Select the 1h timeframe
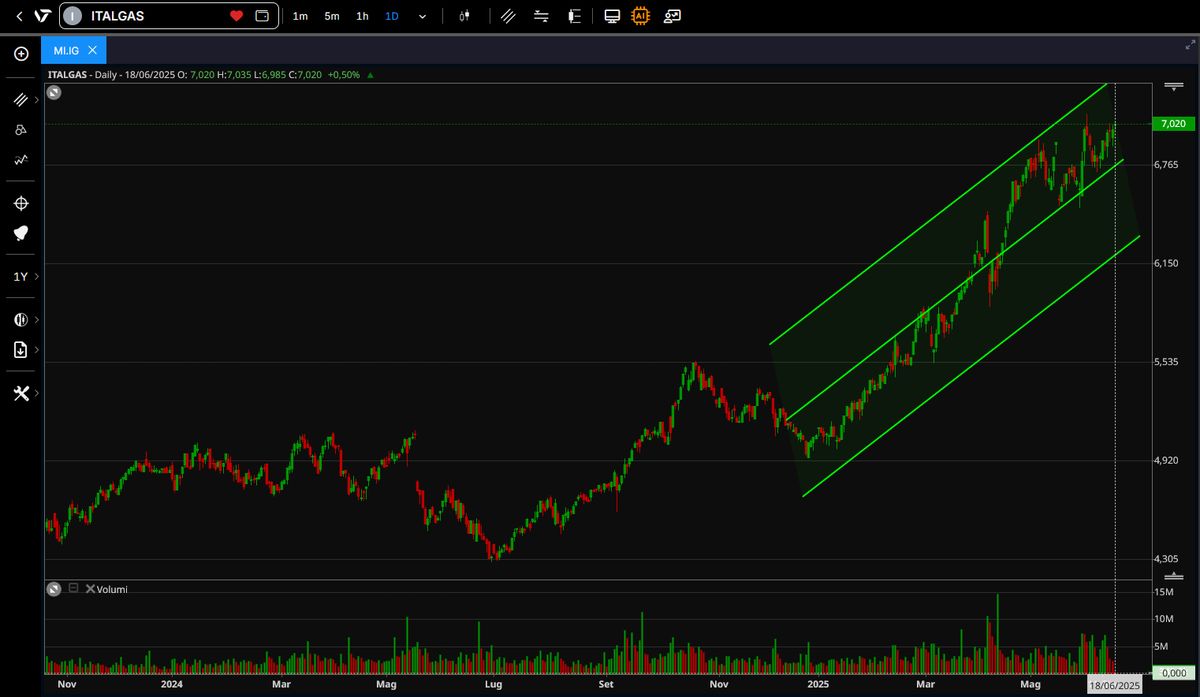The height and width of the screenshot is (697, 1200). click(x=362, y=16)
